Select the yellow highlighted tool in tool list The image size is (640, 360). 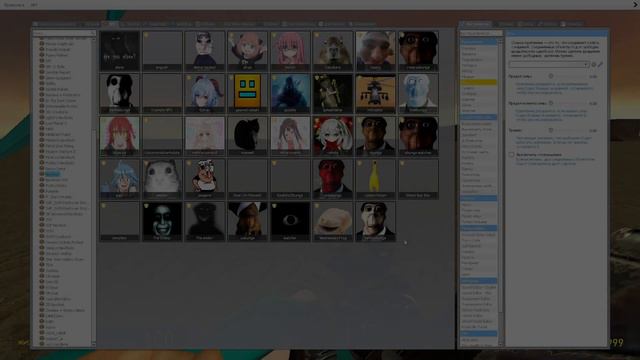click(x=478, y=82)
